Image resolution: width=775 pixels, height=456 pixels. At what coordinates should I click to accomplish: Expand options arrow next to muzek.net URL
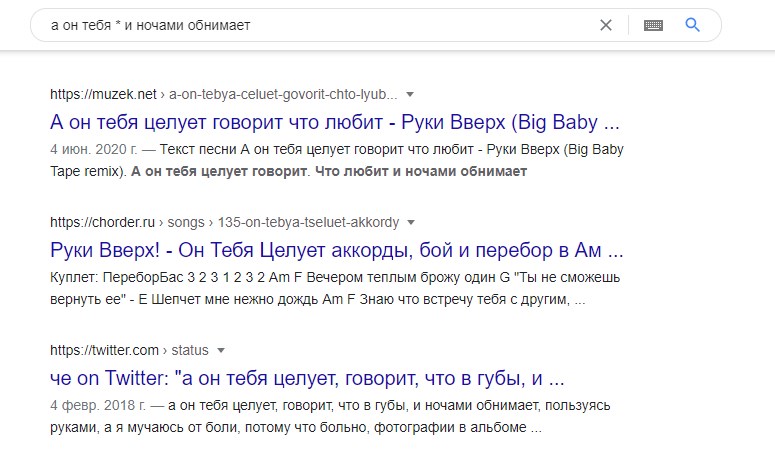[x=410, y=94]
